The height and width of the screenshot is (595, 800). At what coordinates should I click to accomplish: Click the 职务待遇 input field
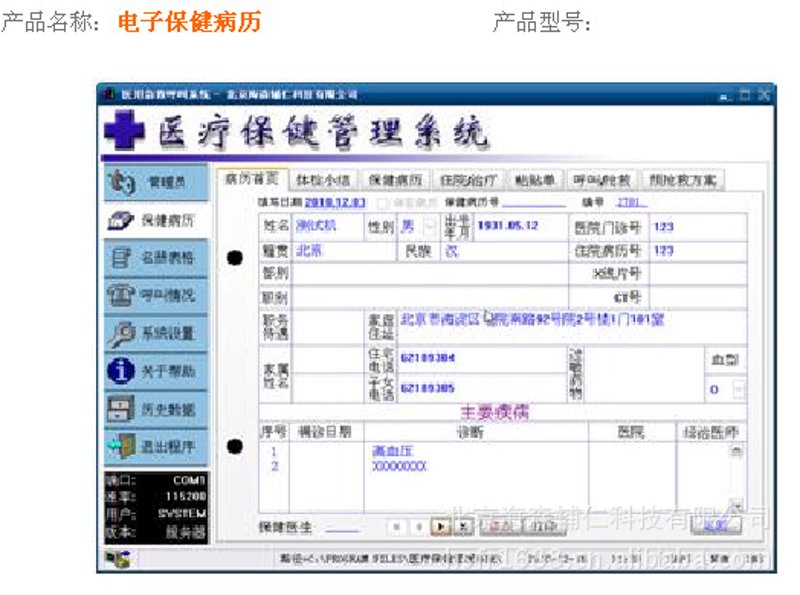point(328,327)
